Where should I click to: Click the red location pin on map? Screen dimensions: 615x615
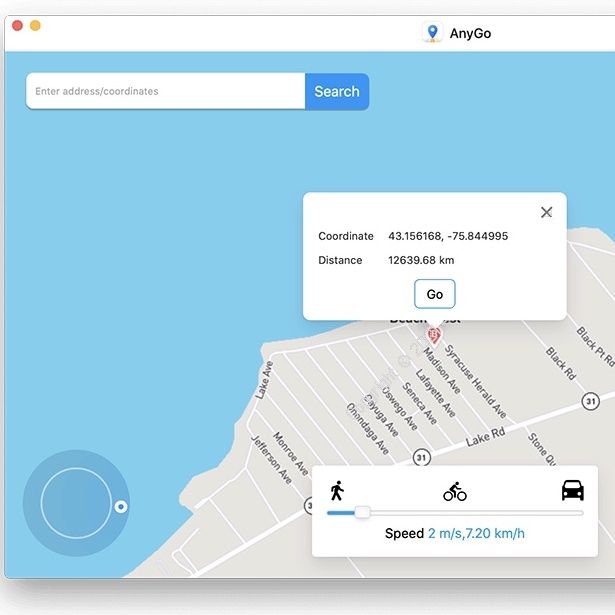tap(434, 337)
